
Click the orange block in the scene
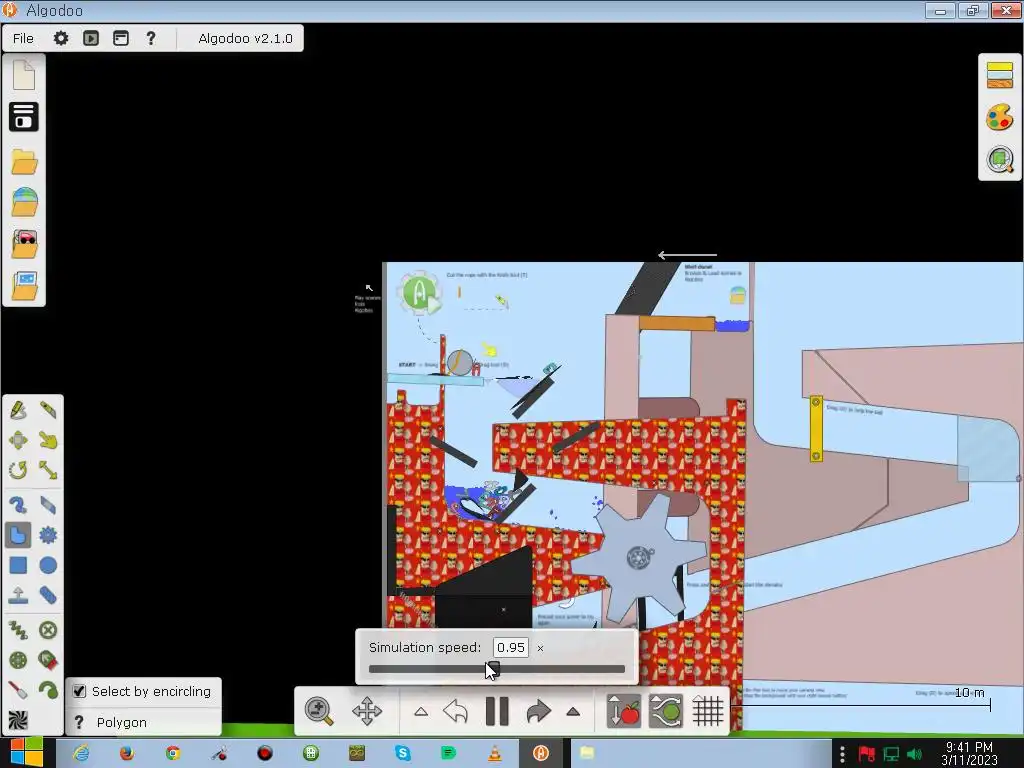tap(677, 323)
